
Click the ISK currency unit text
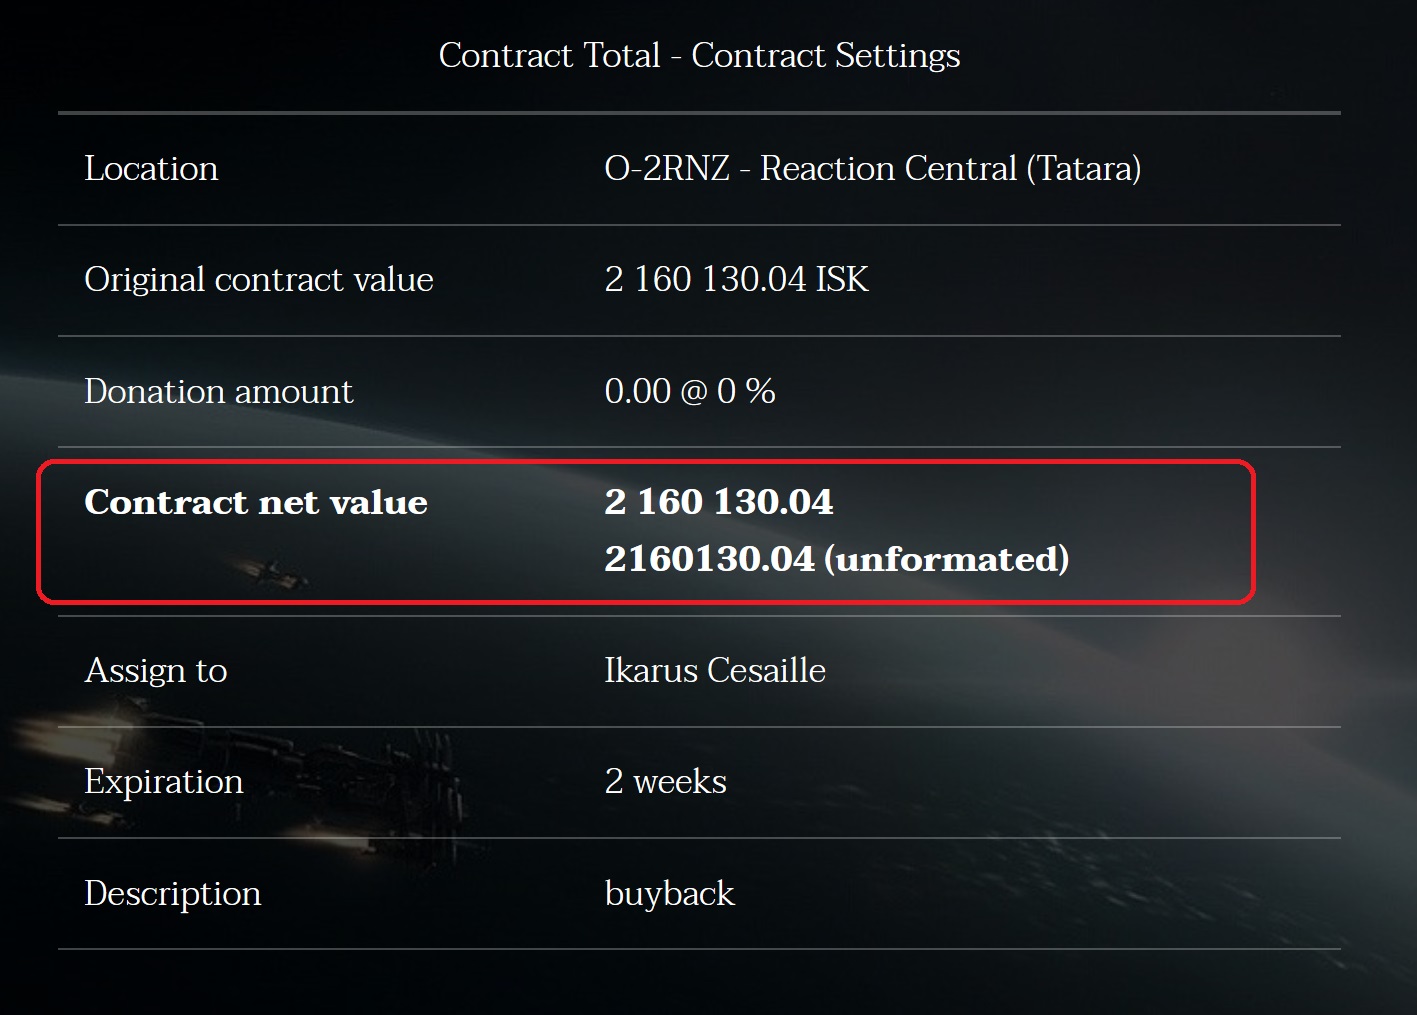tap(842, 279)
